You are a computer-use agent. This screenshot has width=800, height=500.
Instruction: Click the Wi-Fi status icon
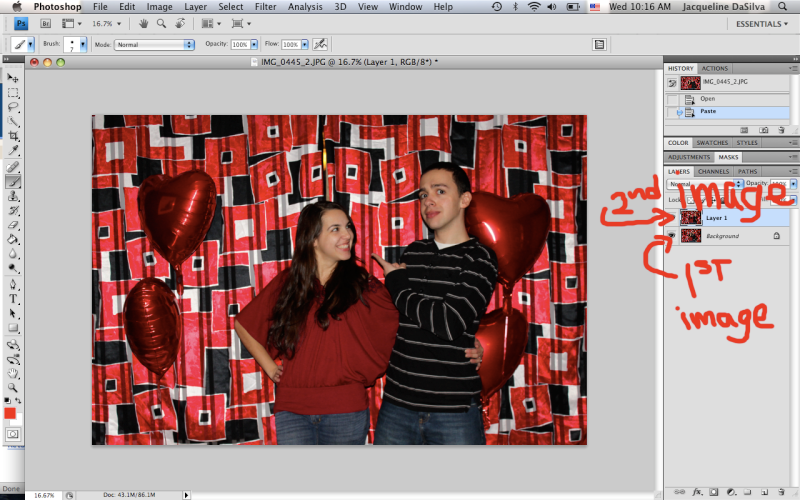click(x=534, y=7)
